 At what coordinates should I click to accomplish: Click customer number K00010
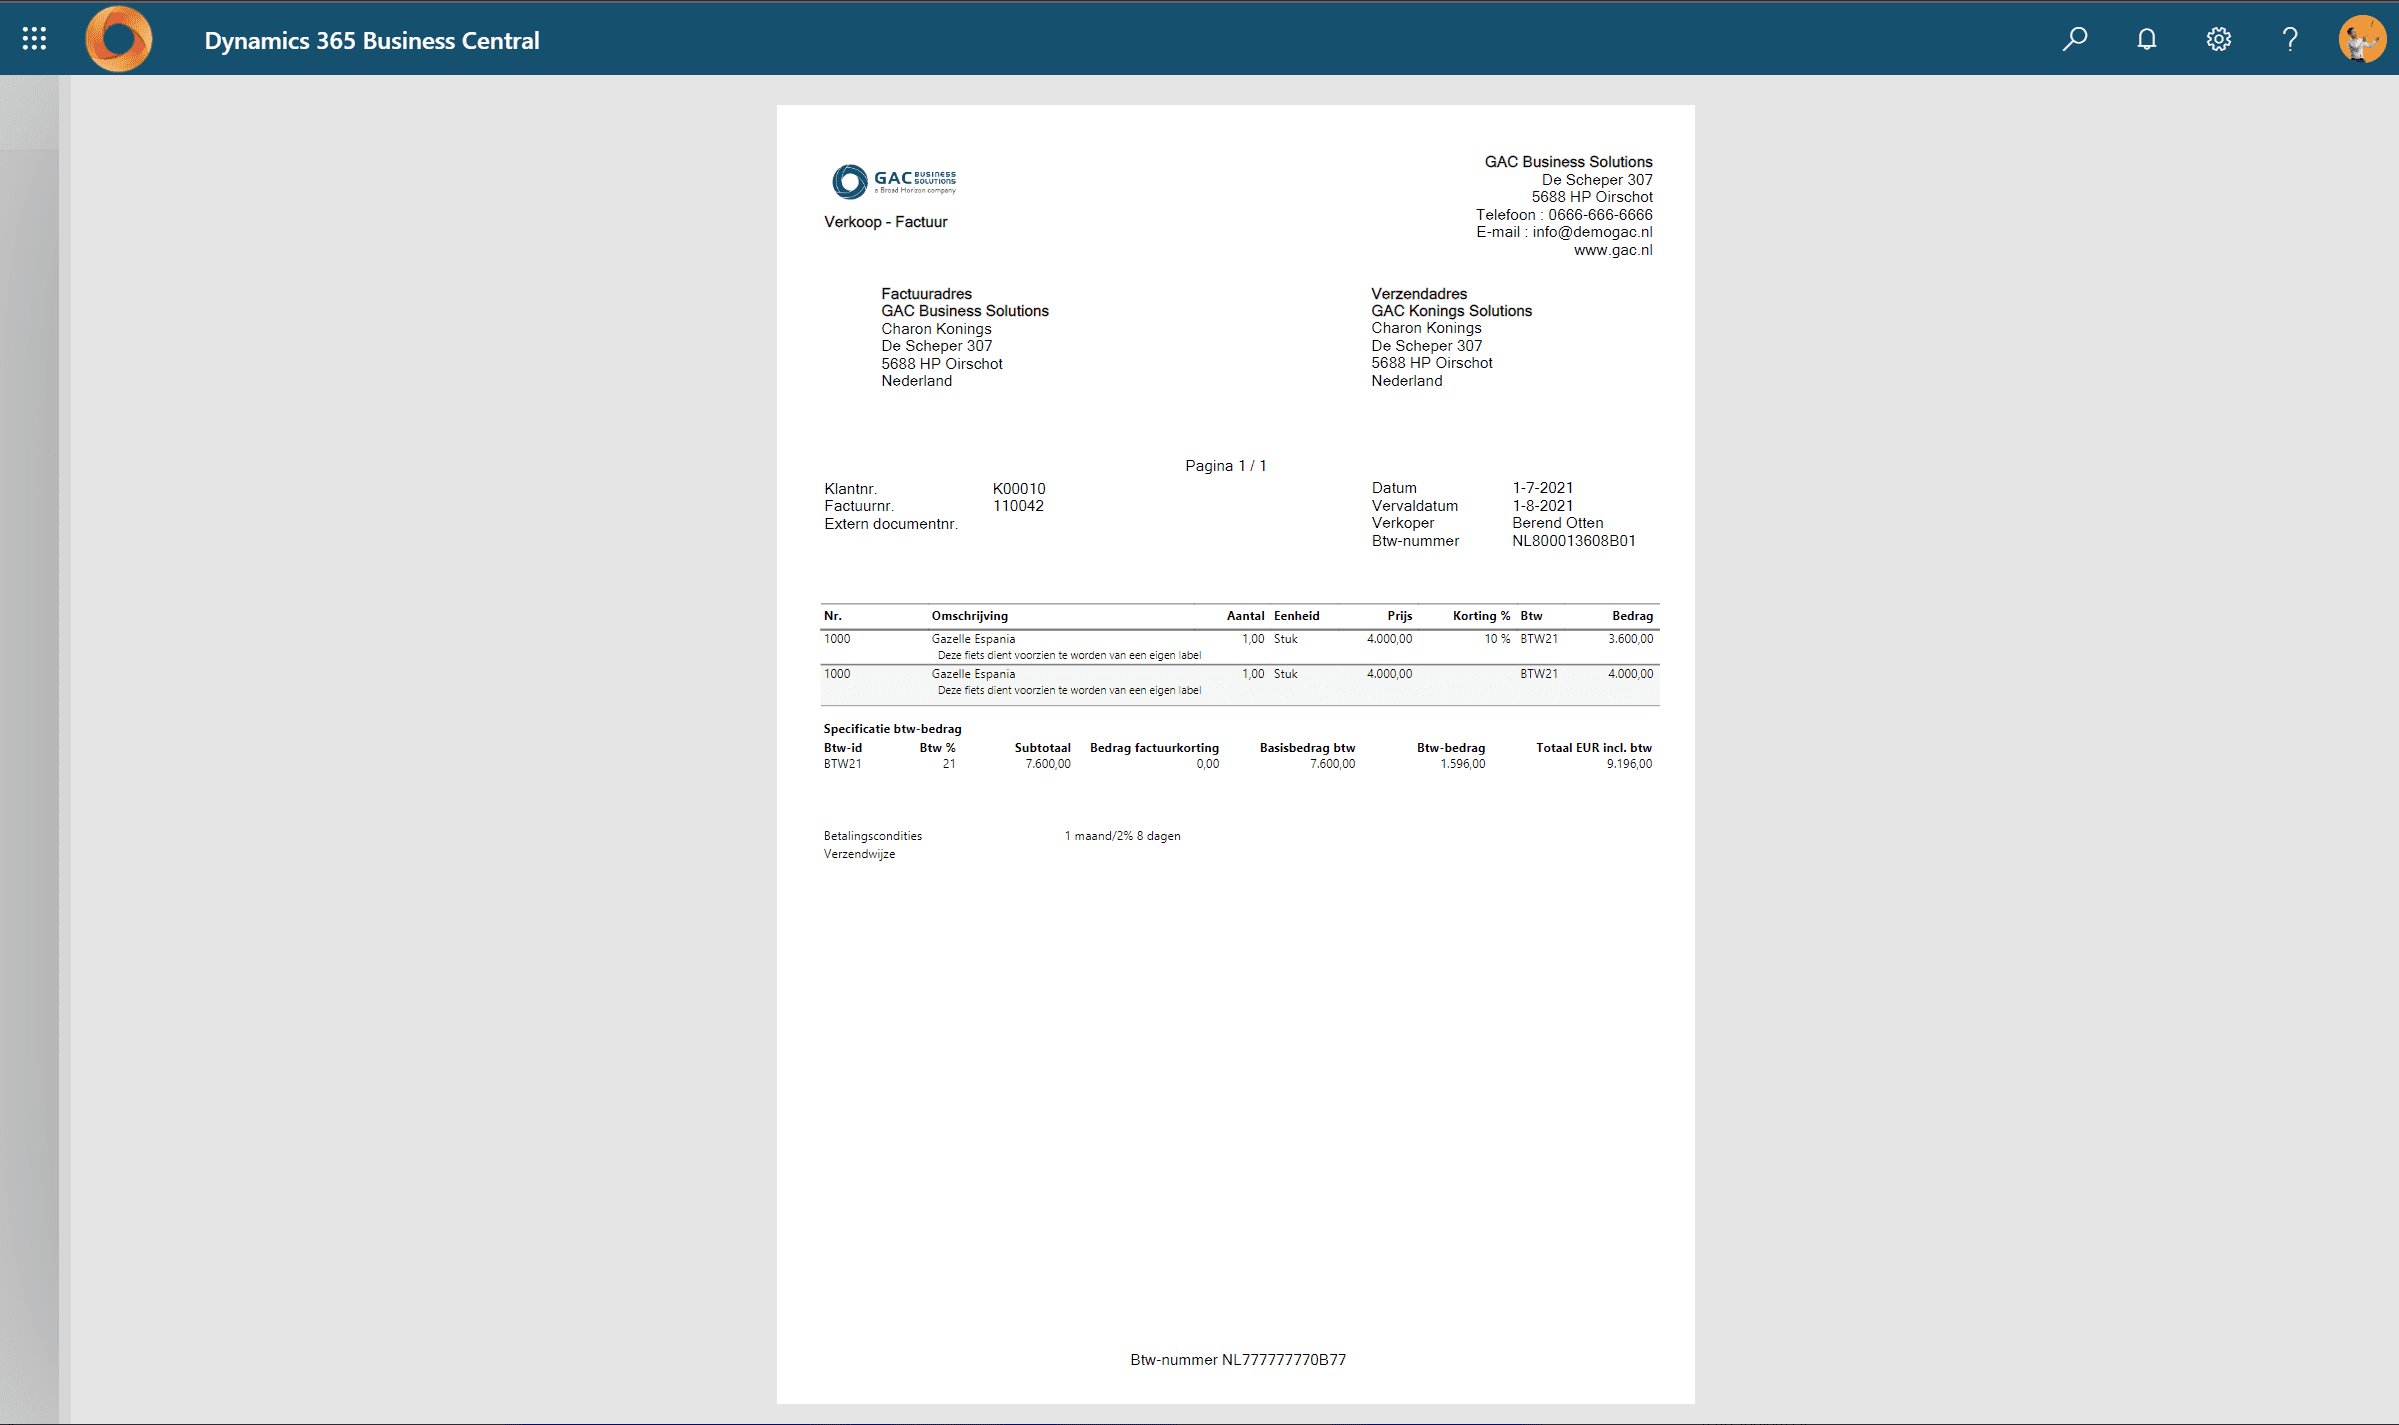pyautogui.click(x=1018, y=489)
